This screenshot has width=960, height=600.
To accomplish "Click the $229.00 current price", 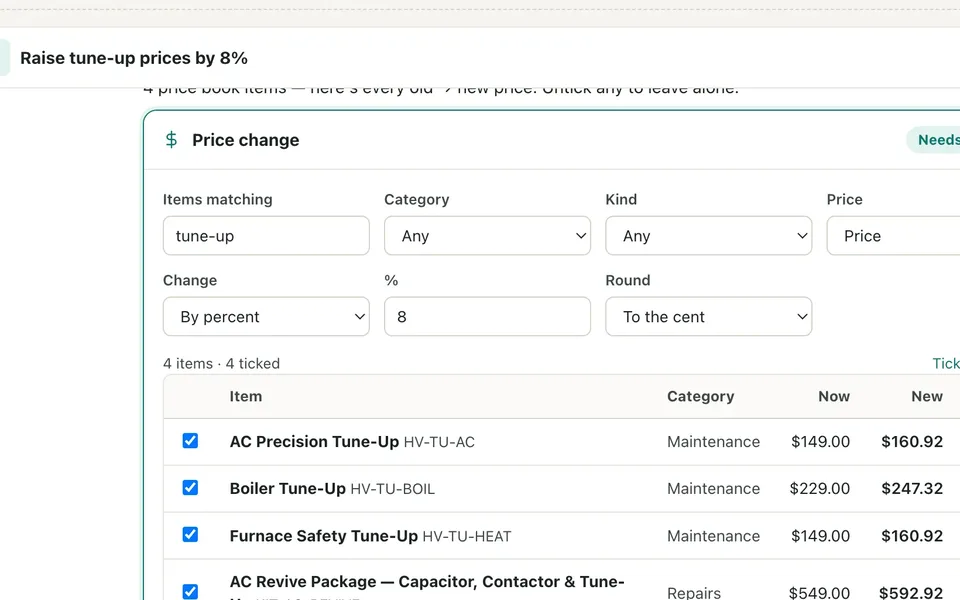I will click(820, 489).
